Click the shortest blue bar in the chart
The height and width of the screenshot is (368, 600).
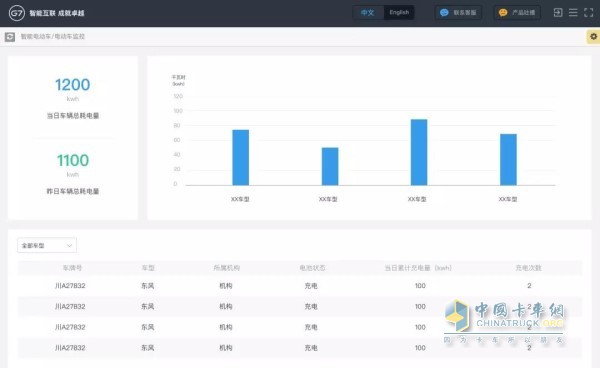(330, 166)
